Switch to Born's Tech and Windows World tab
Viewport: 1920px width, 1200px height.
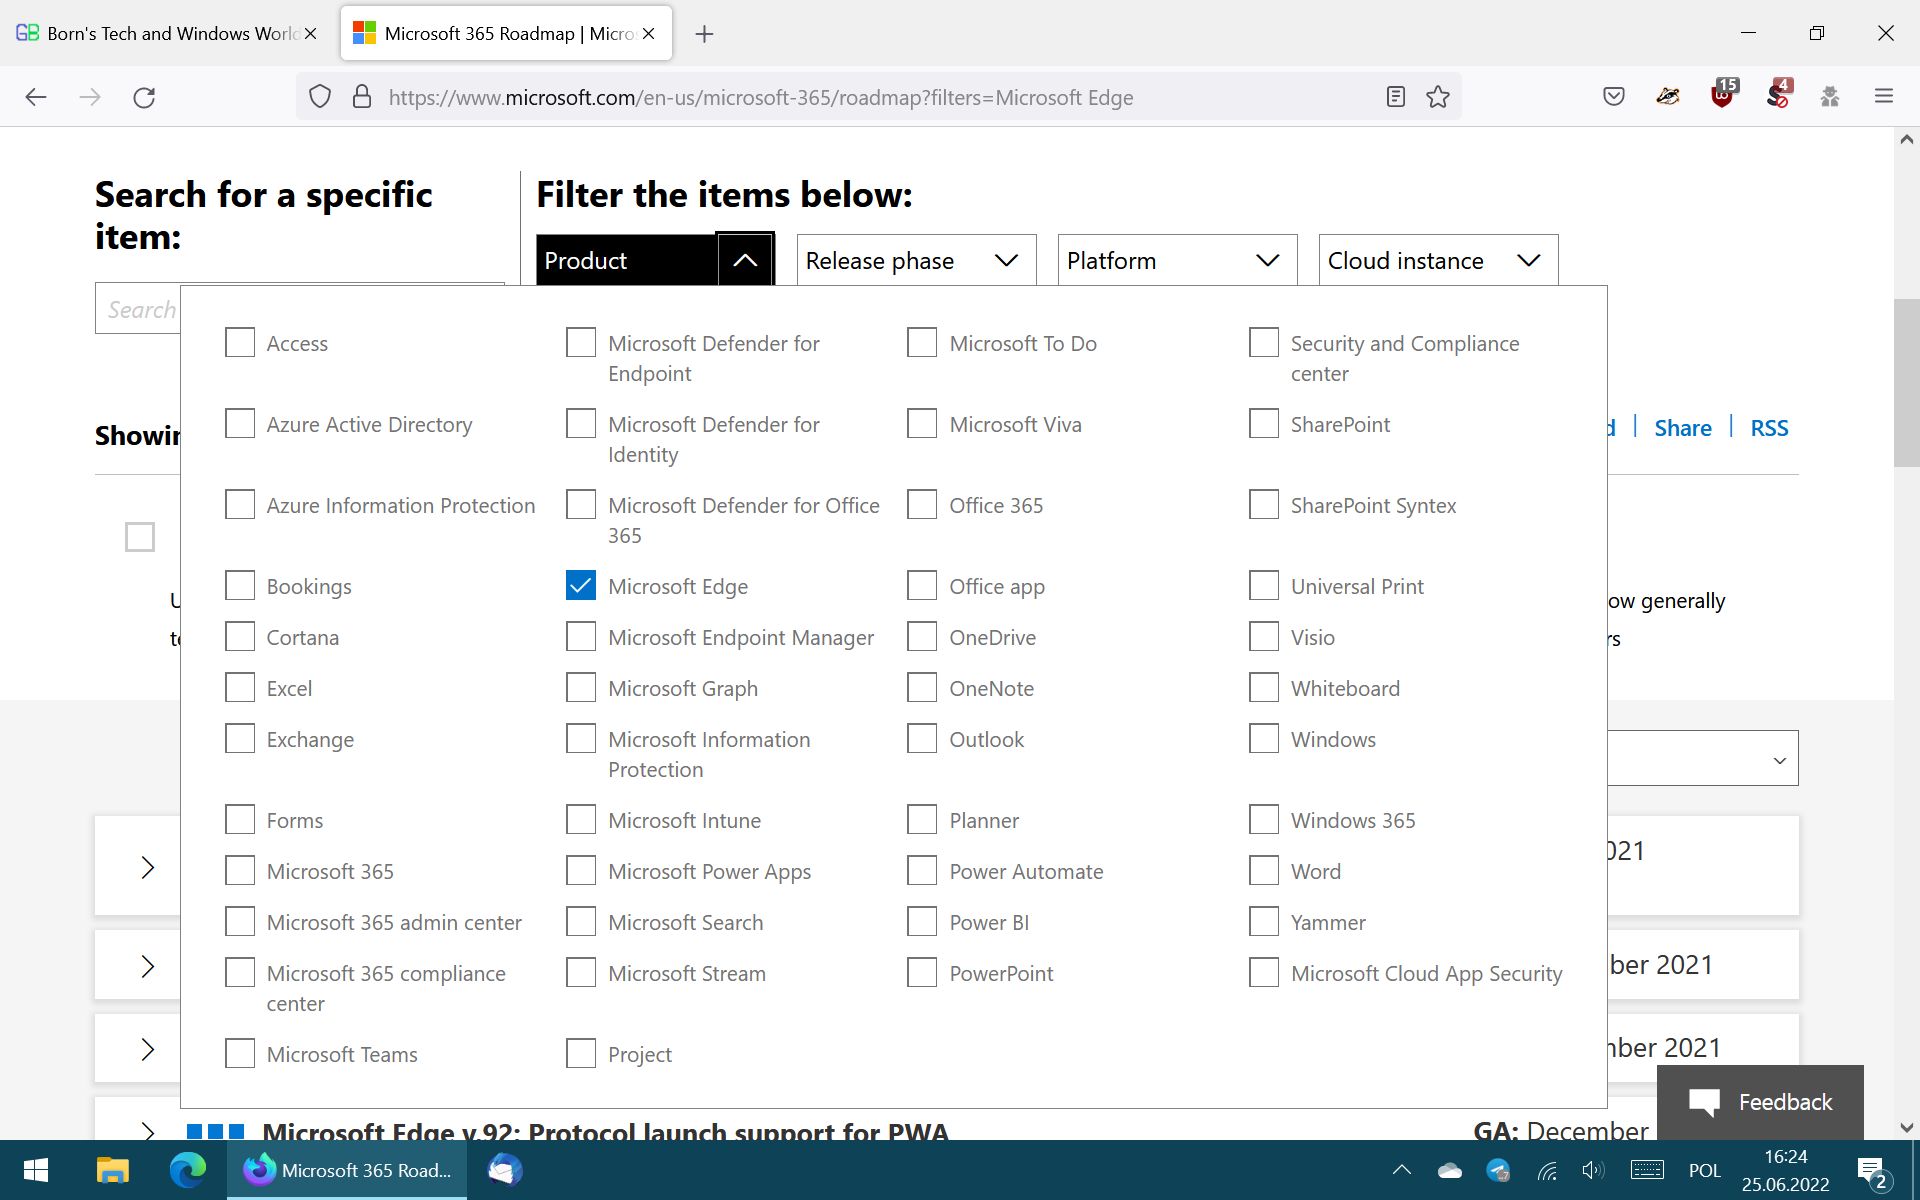167,34
